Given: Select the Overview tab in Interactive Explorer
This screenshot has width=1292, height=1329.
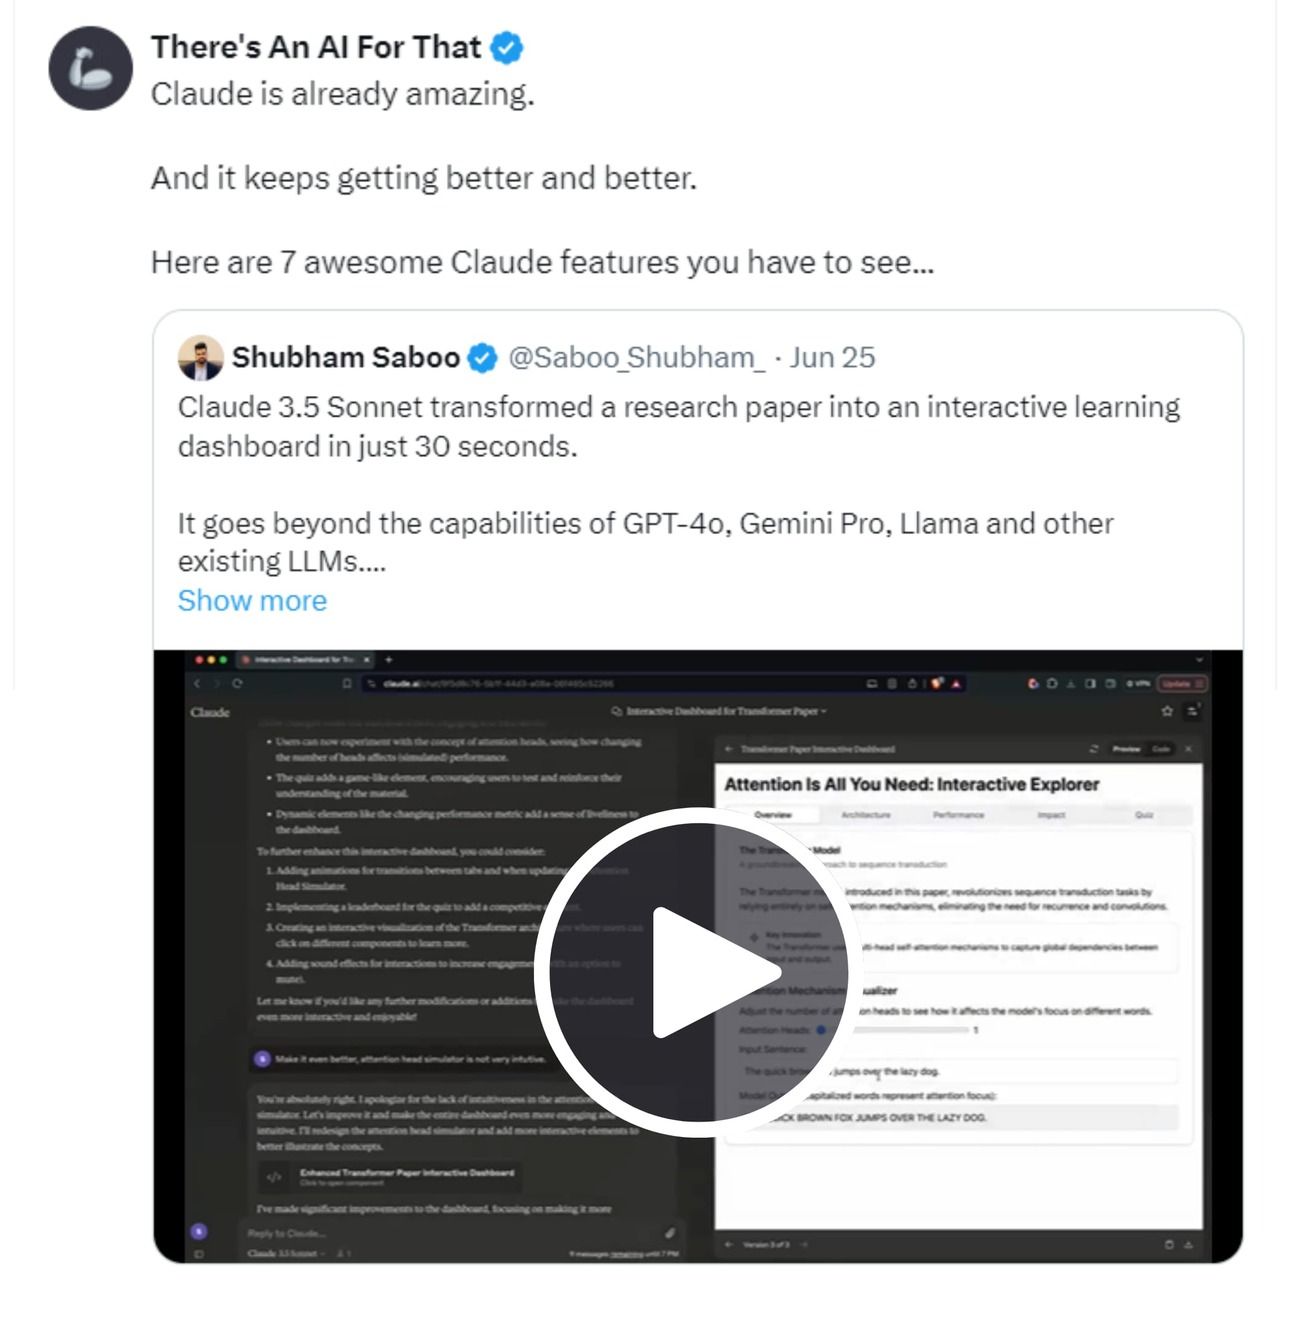Looking at the screenshot, I should point(772,815).
